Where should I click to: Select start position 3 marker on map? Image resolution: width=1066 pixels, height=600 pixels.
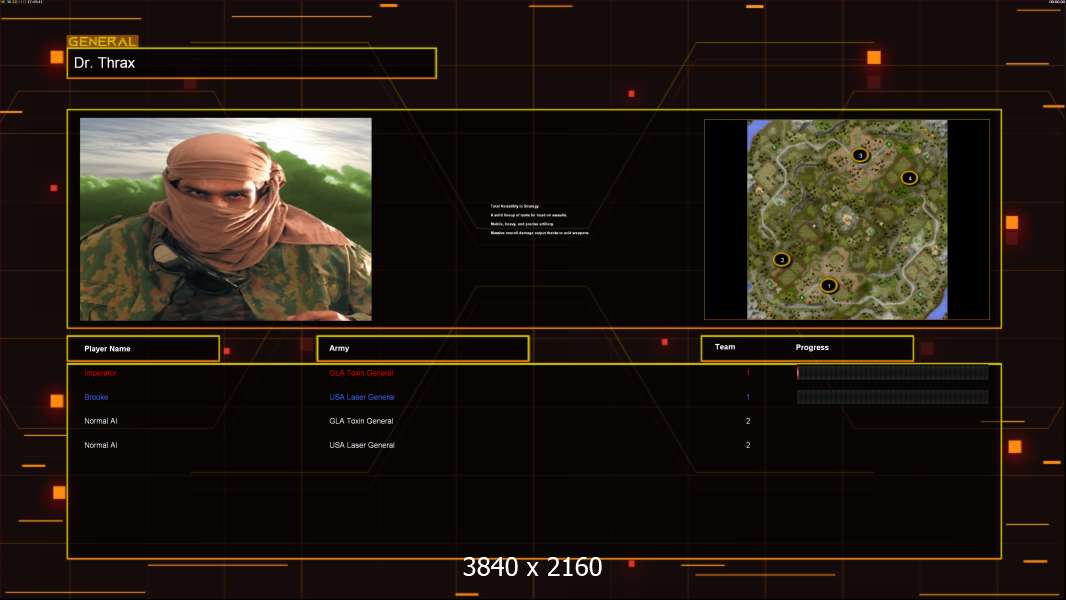(x=860, y=155)
